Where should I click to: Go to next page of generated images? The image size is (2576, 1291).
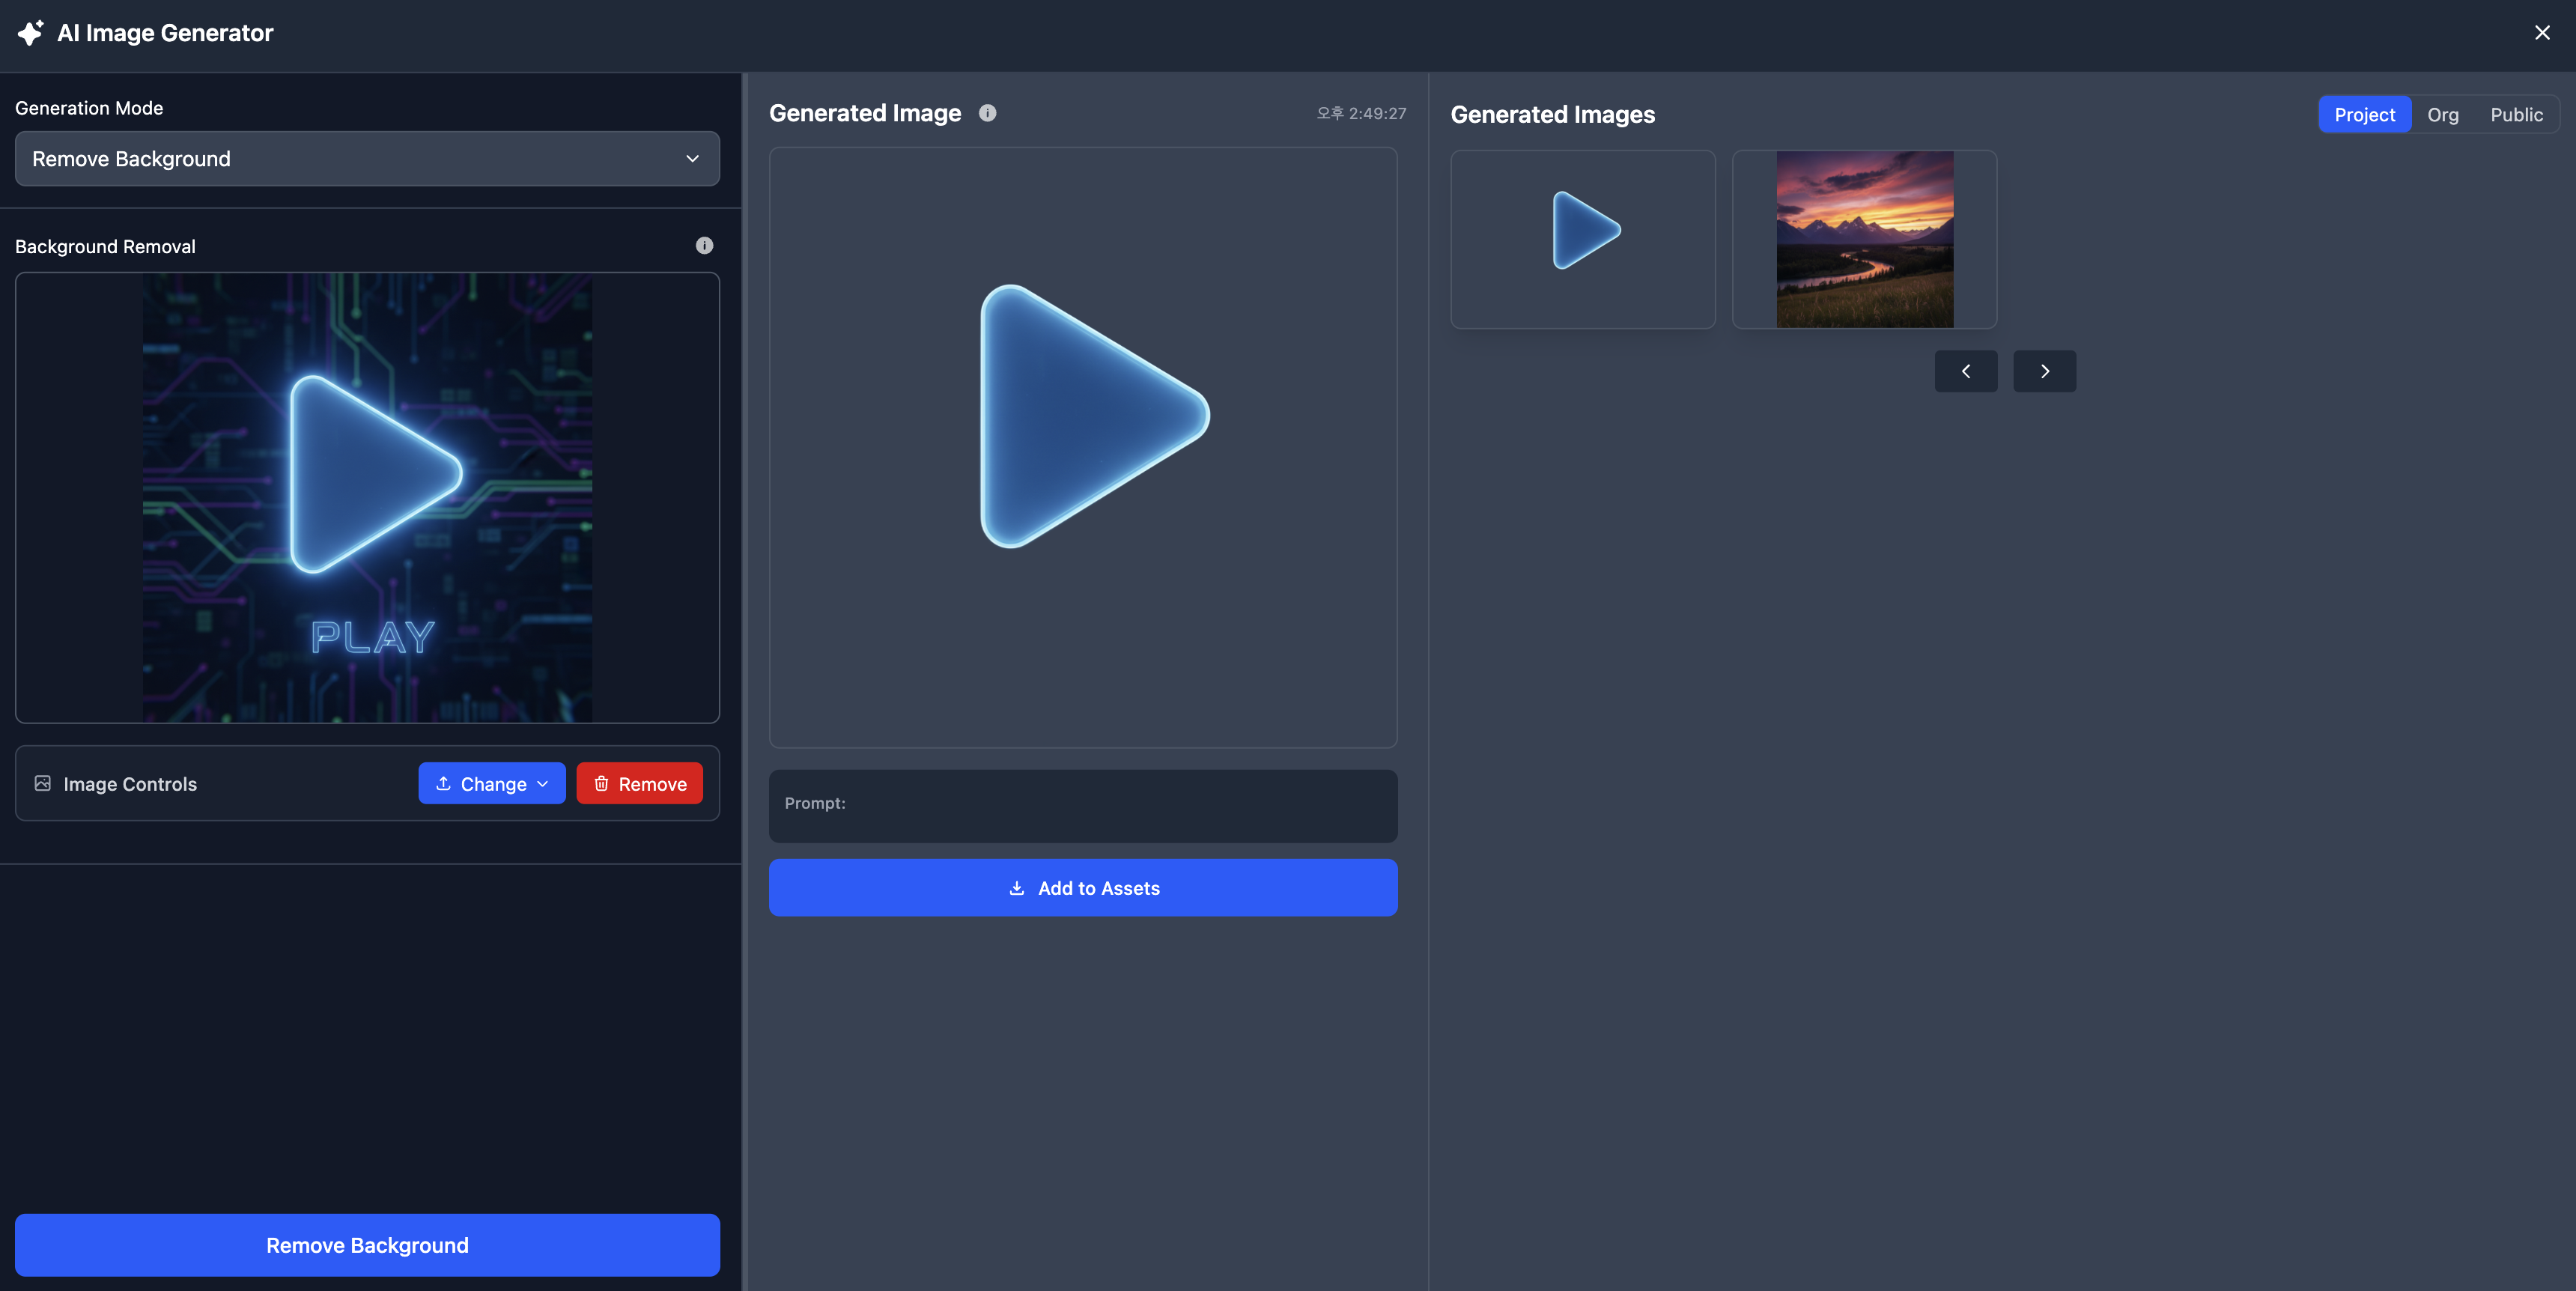(2044, 371)
